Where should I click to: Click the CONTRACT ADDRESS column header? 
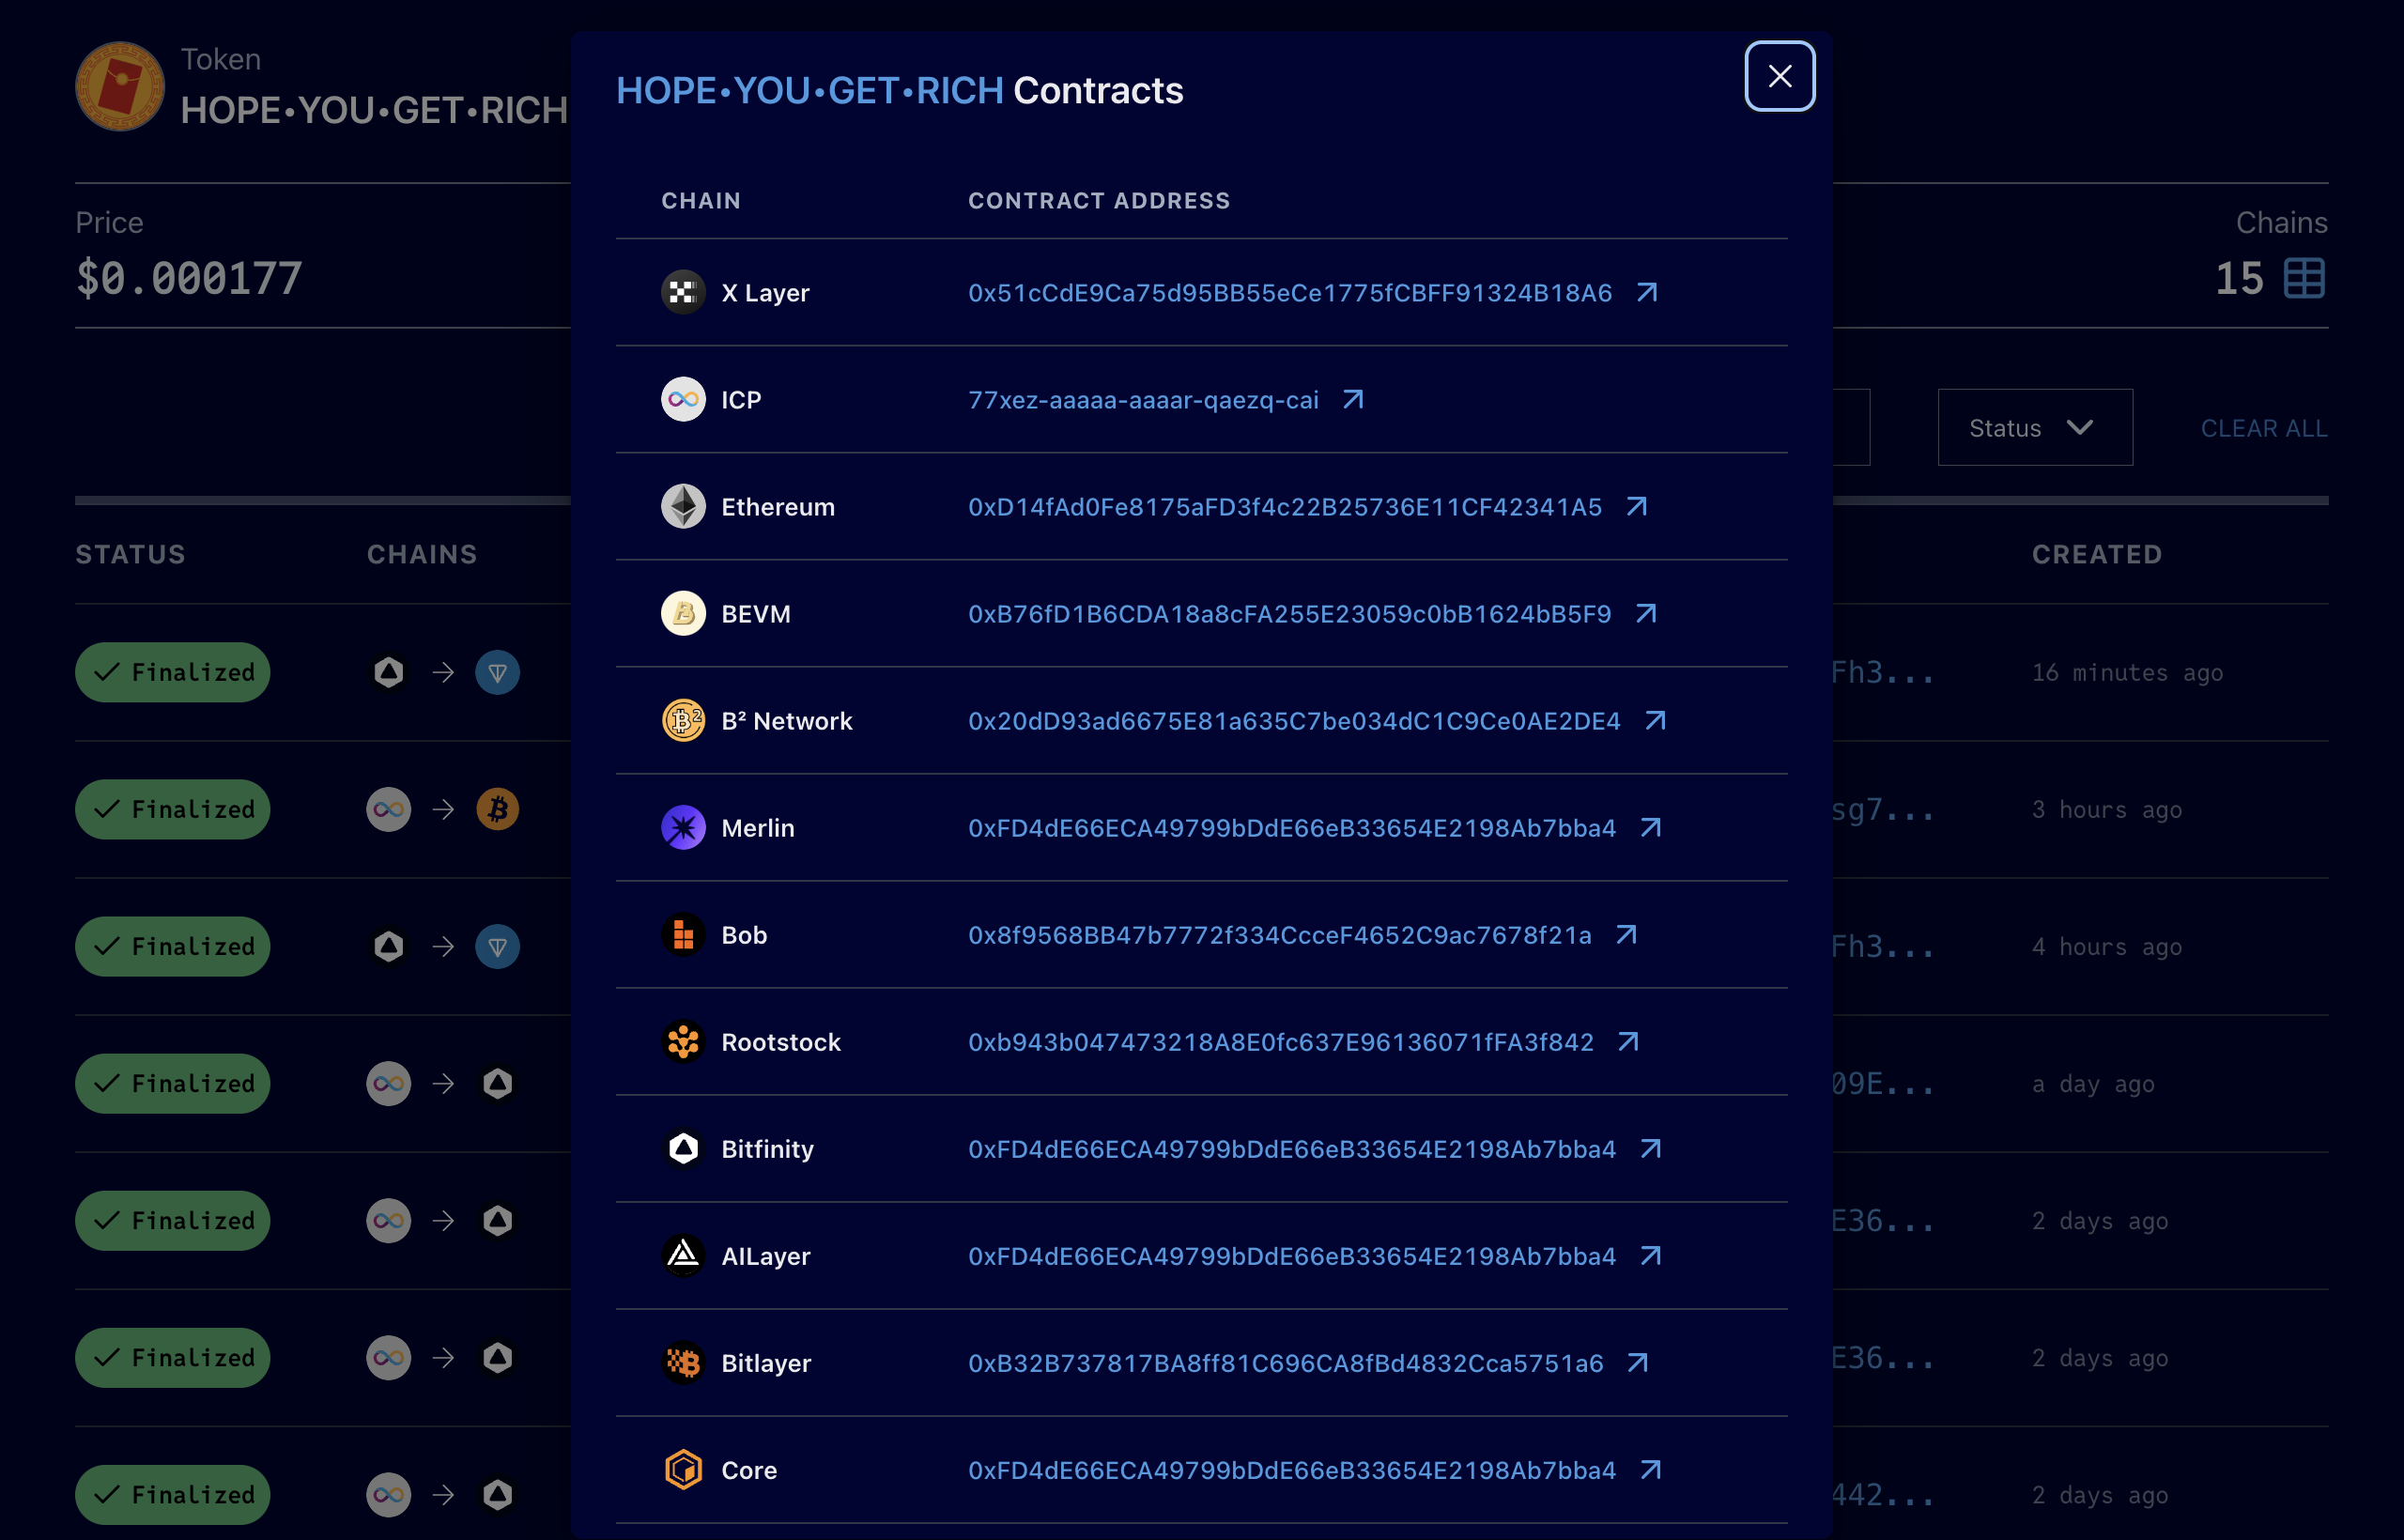click(1099, 200)
